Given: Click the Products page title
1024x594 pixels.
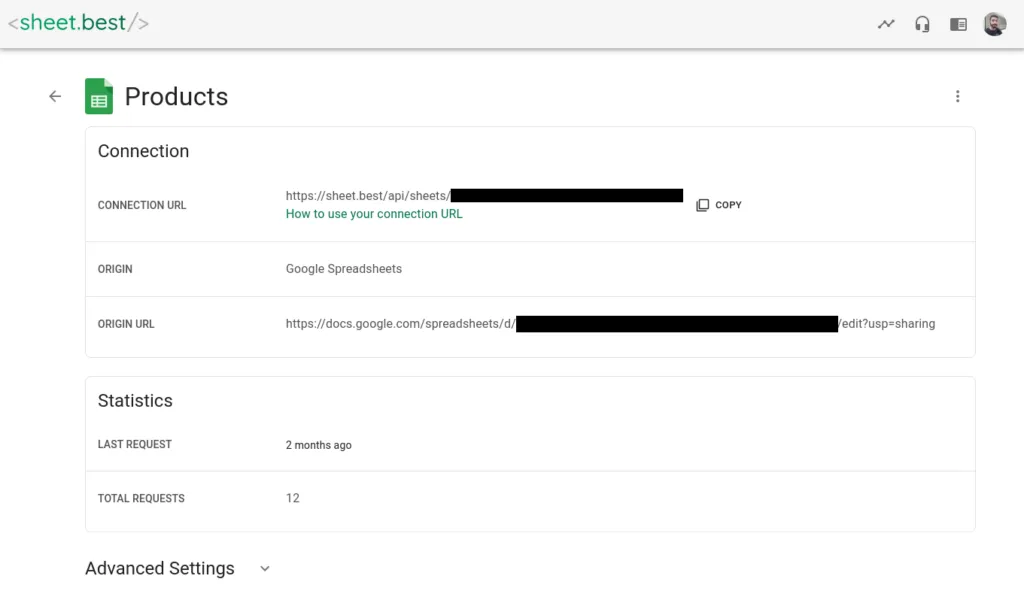Looking at the screenshot, I should (x=176, y=97).
